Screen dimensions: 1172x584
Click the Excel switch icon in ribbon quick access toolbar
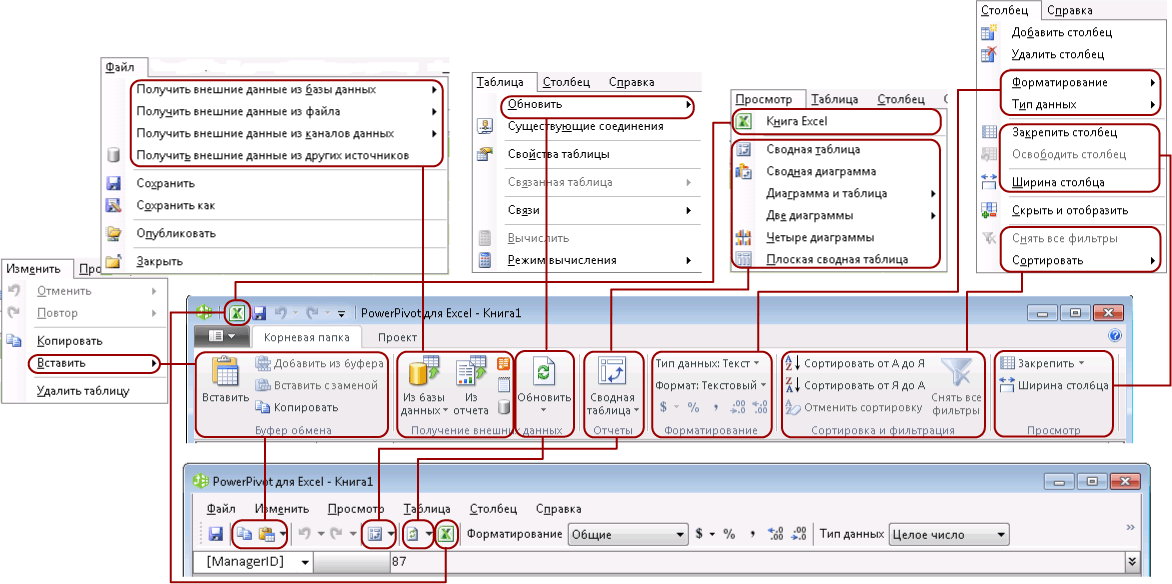point(237,313)
